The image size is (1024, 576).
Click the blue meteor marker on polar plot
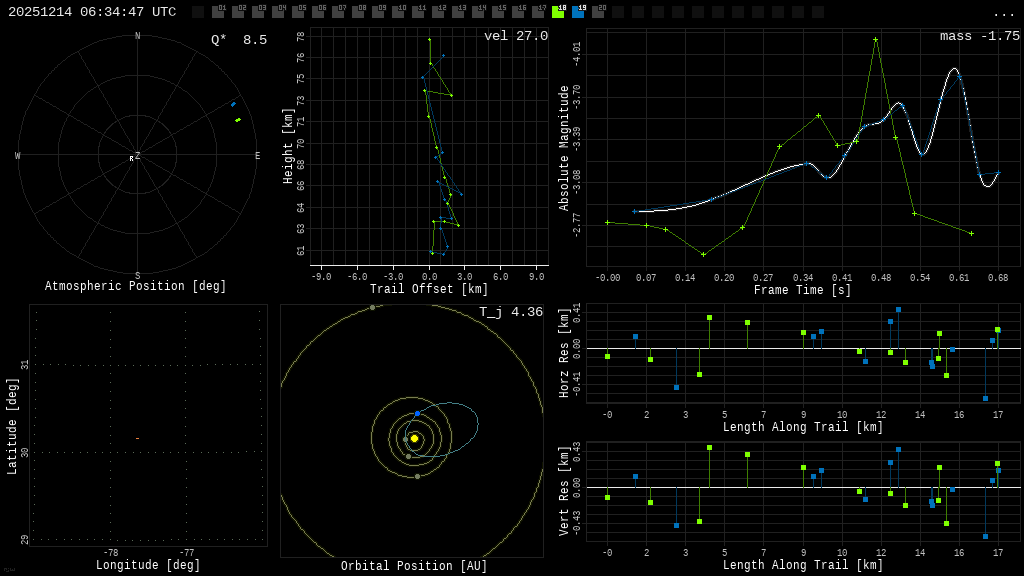[234, 104]
